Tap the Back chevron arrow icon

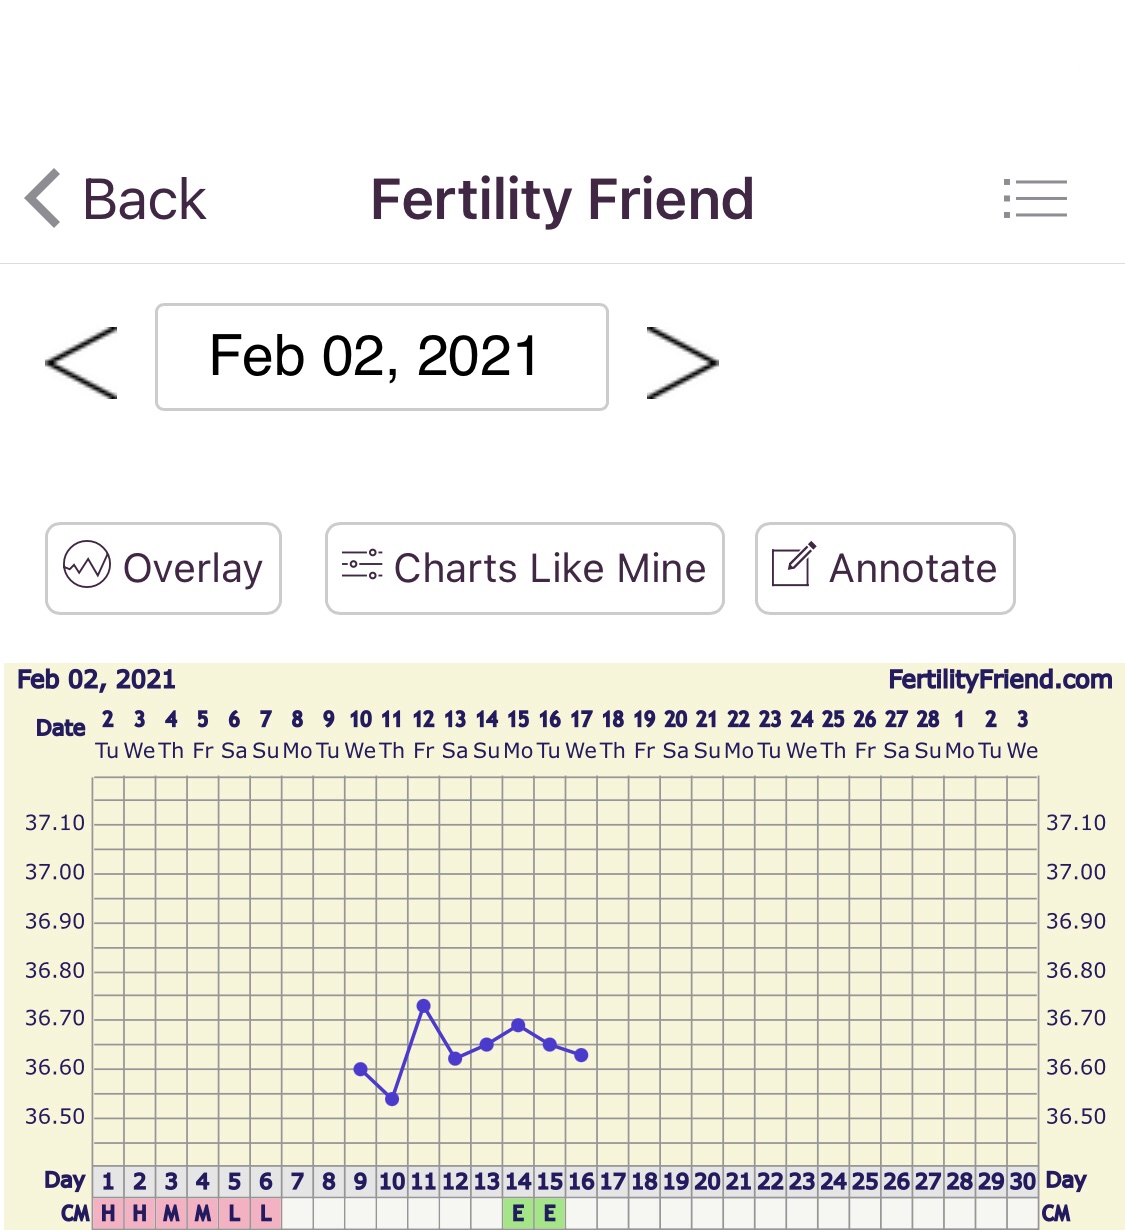[44, 198]
